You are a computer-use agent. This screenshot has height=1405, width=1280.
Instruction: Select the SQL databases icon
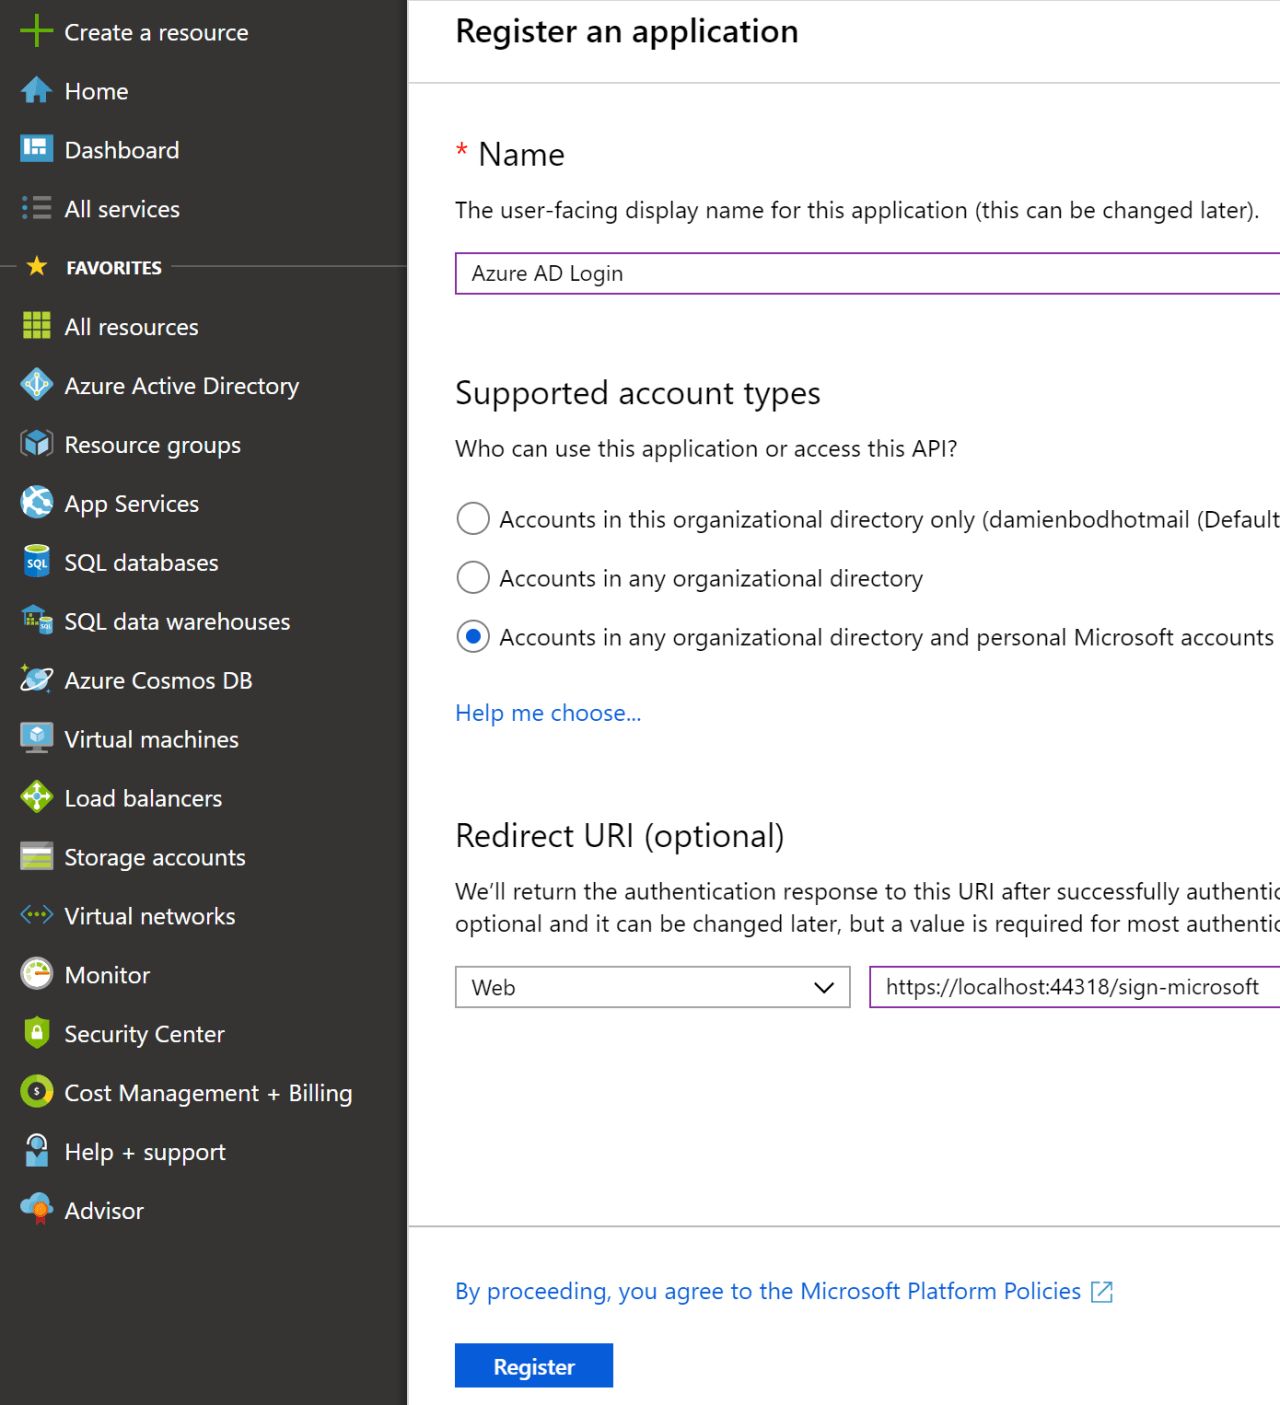pos(36,562)
